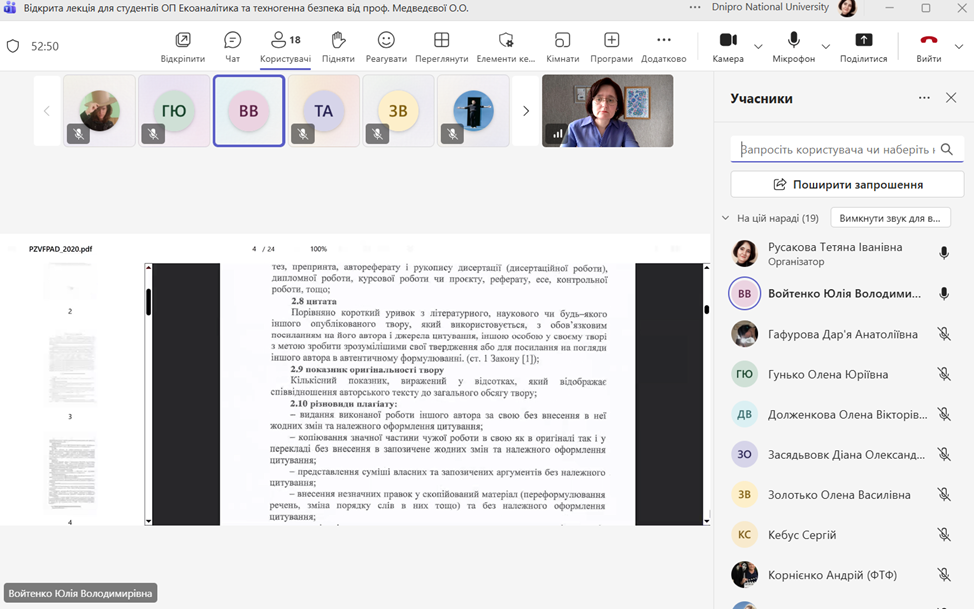Click the participant search input field

836,149
